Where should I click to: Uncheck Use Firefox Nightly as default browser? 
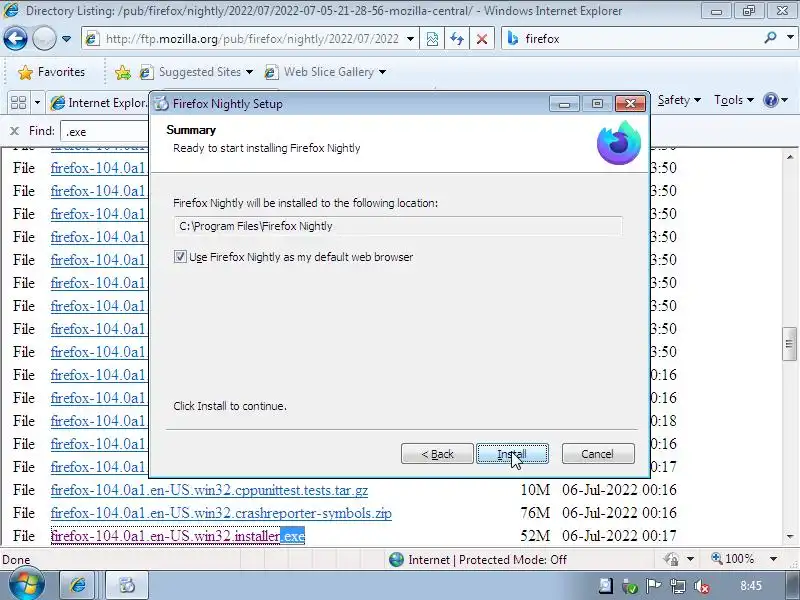180,257
